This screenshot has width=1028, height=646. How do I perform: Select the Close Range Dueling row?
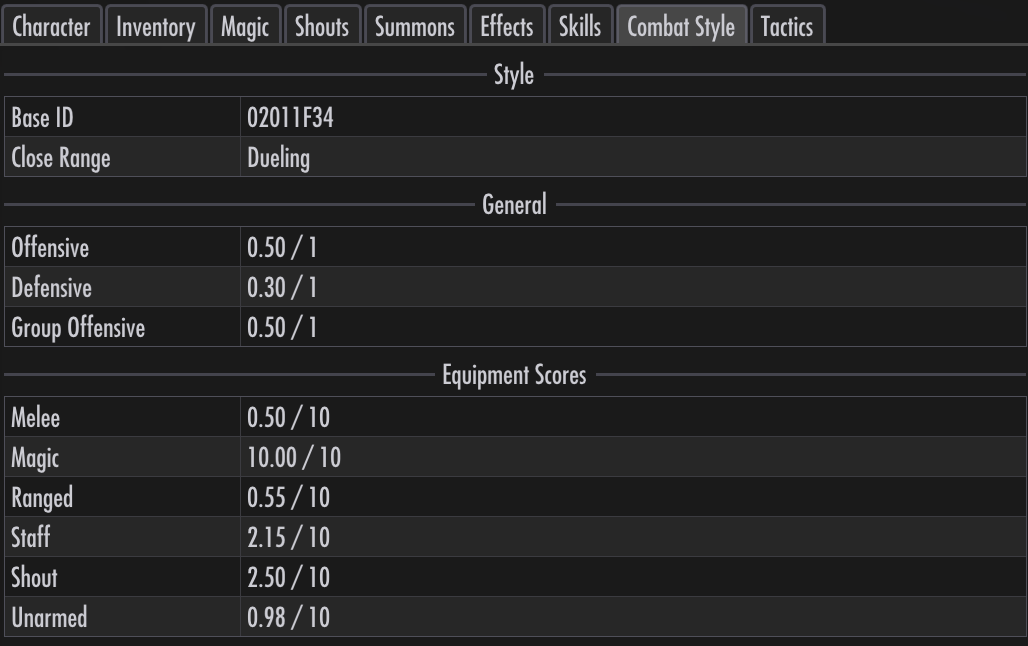point(515,157)
